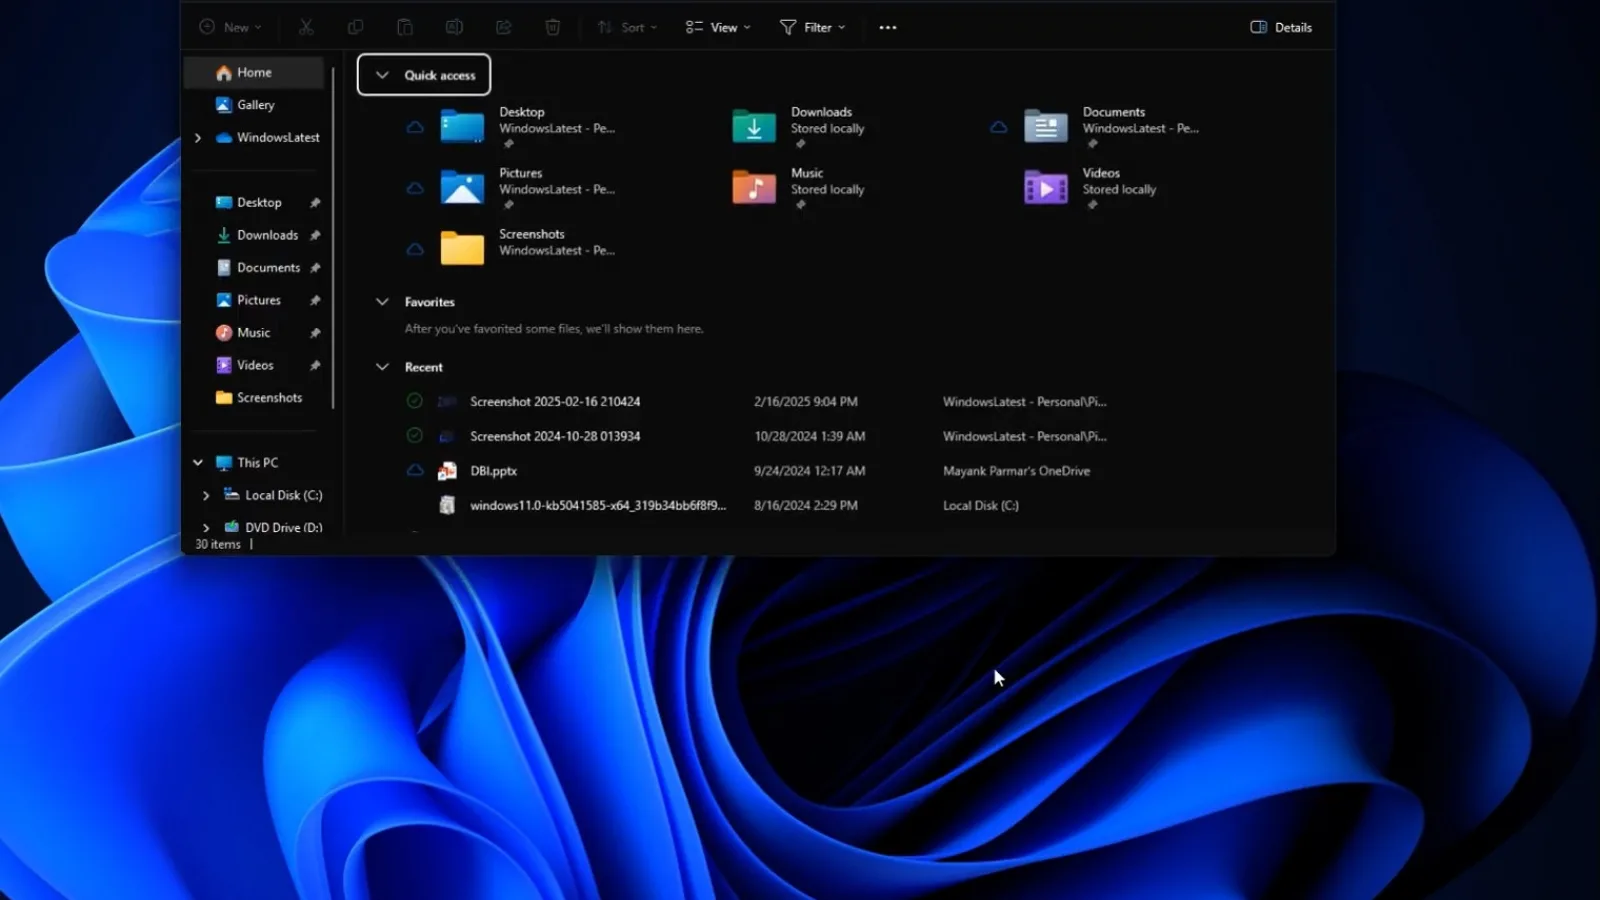Image resolution: width=1600 pixels, height=900 pixels.
Task: Open WindowsLatest OneDrive in sidebar
Action: coord(267,137)
